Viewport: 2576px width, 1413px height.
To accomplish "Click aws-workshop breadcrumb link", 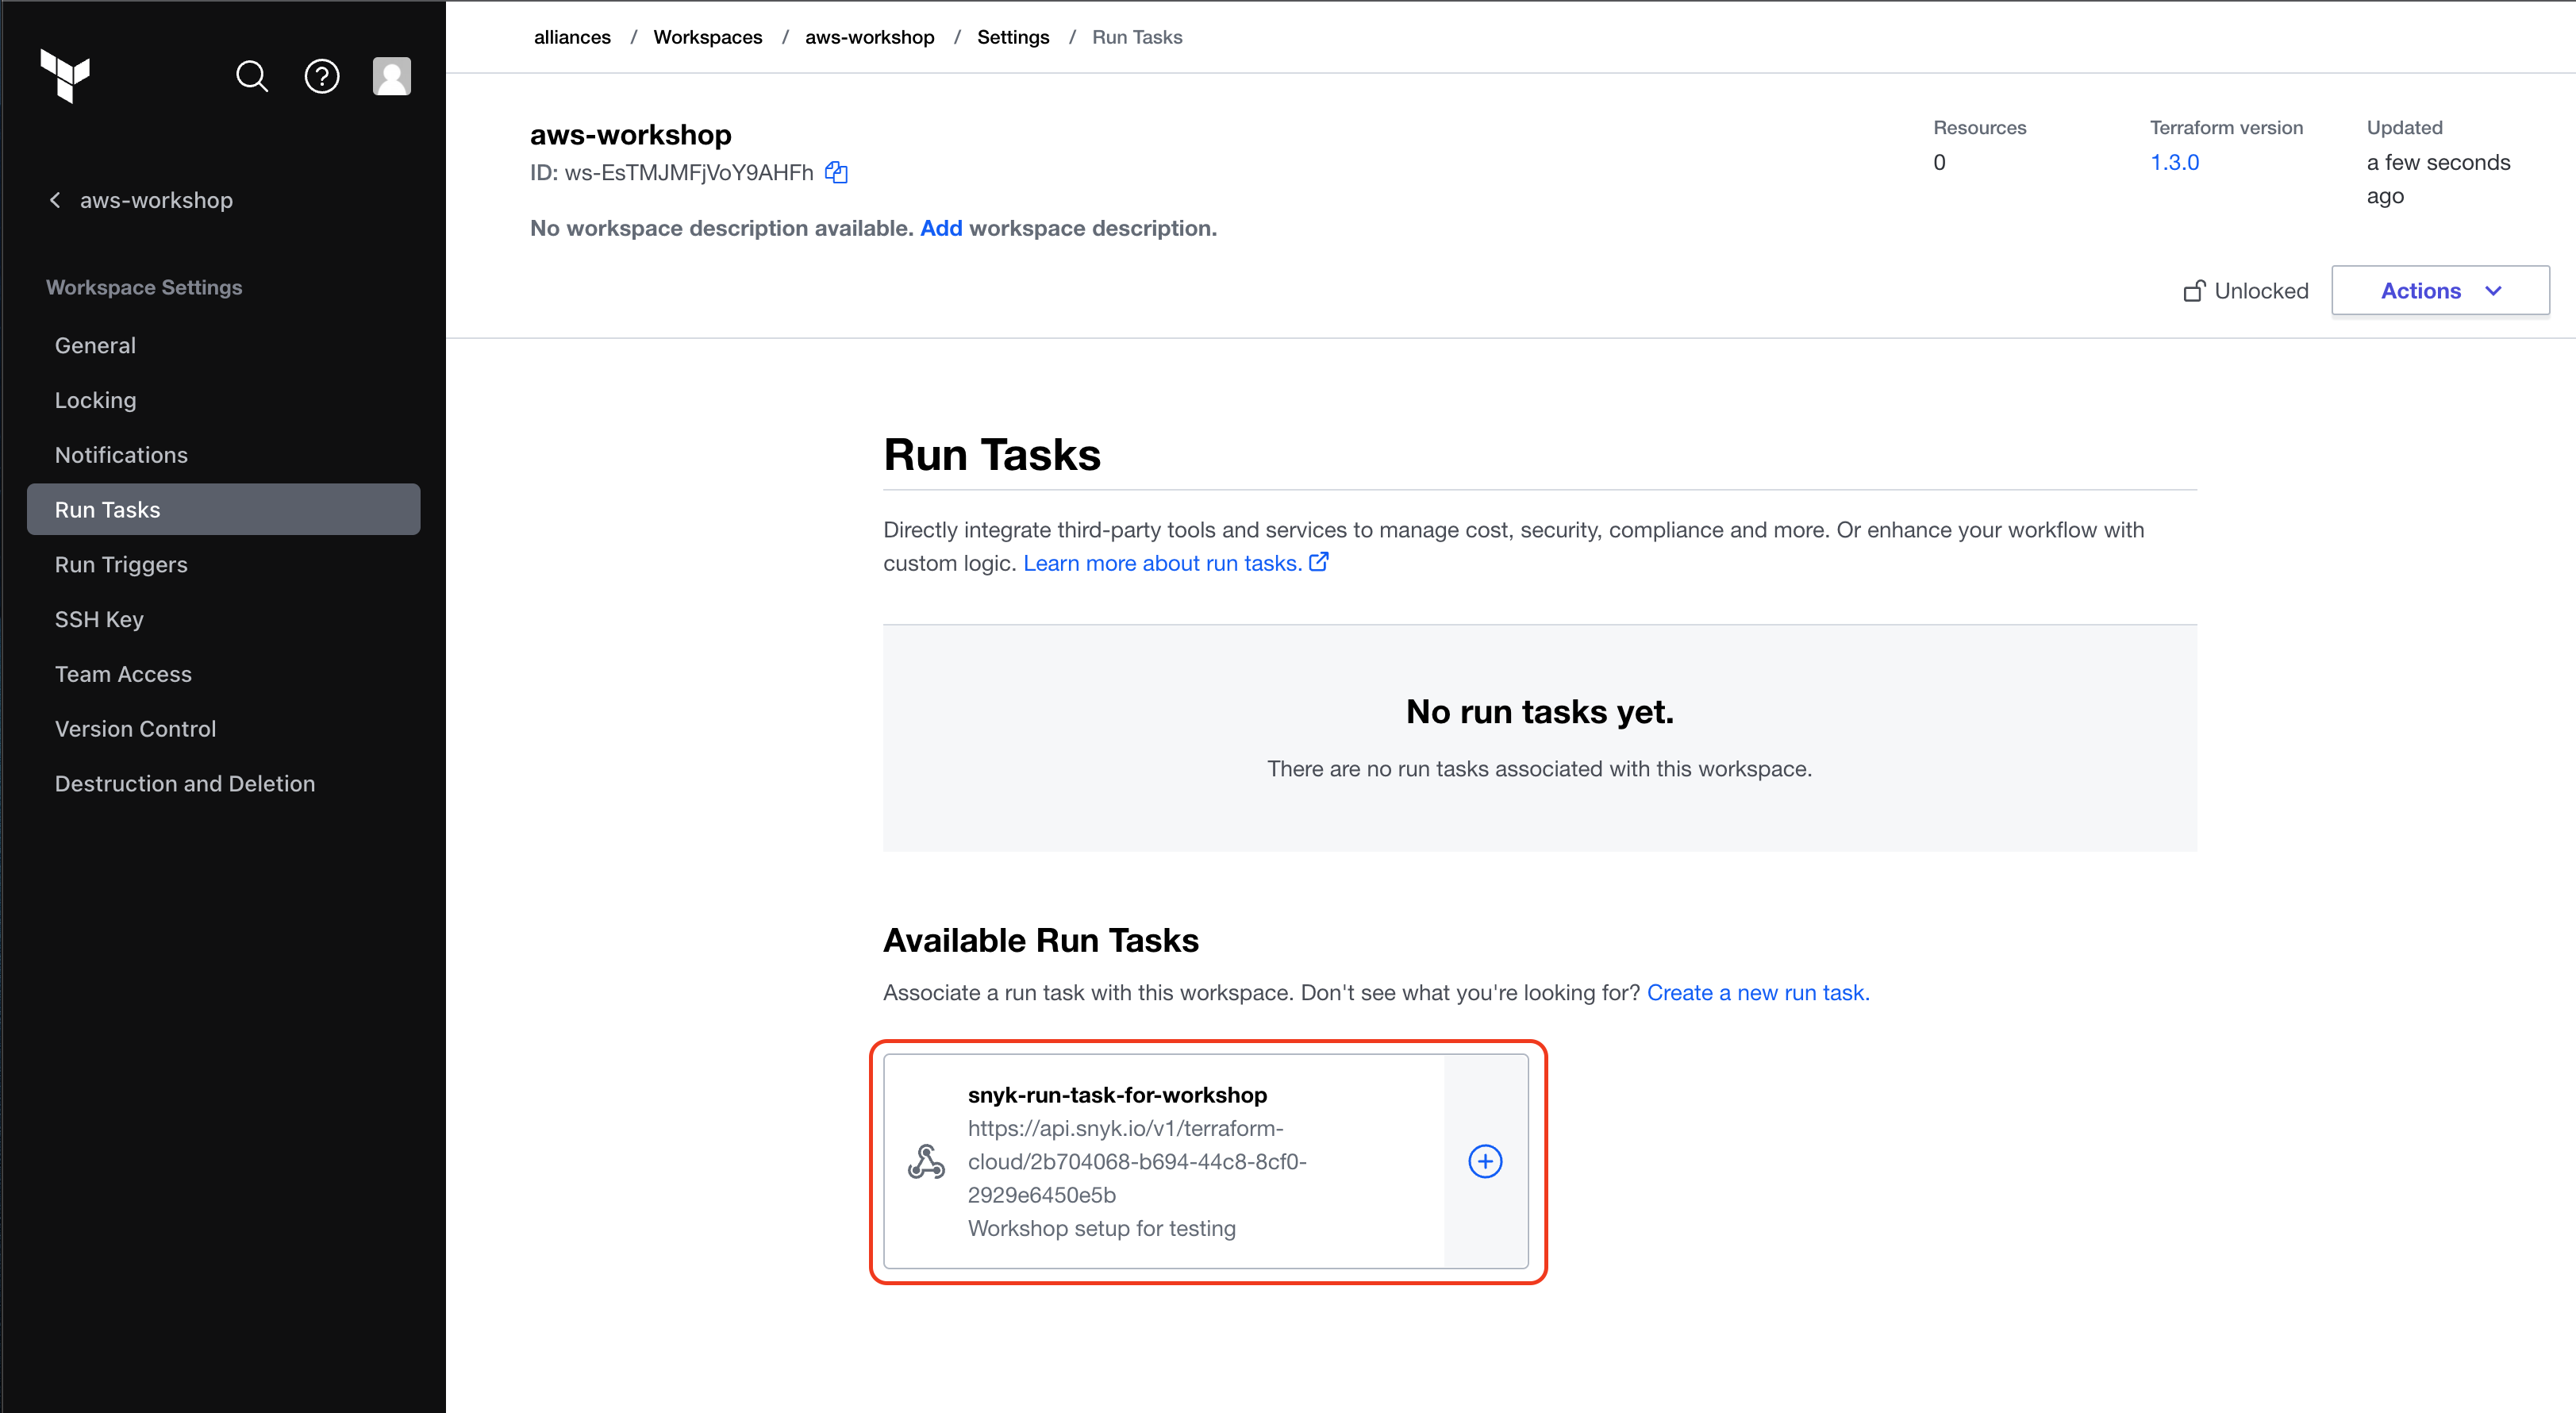I will tap(870, 37).
